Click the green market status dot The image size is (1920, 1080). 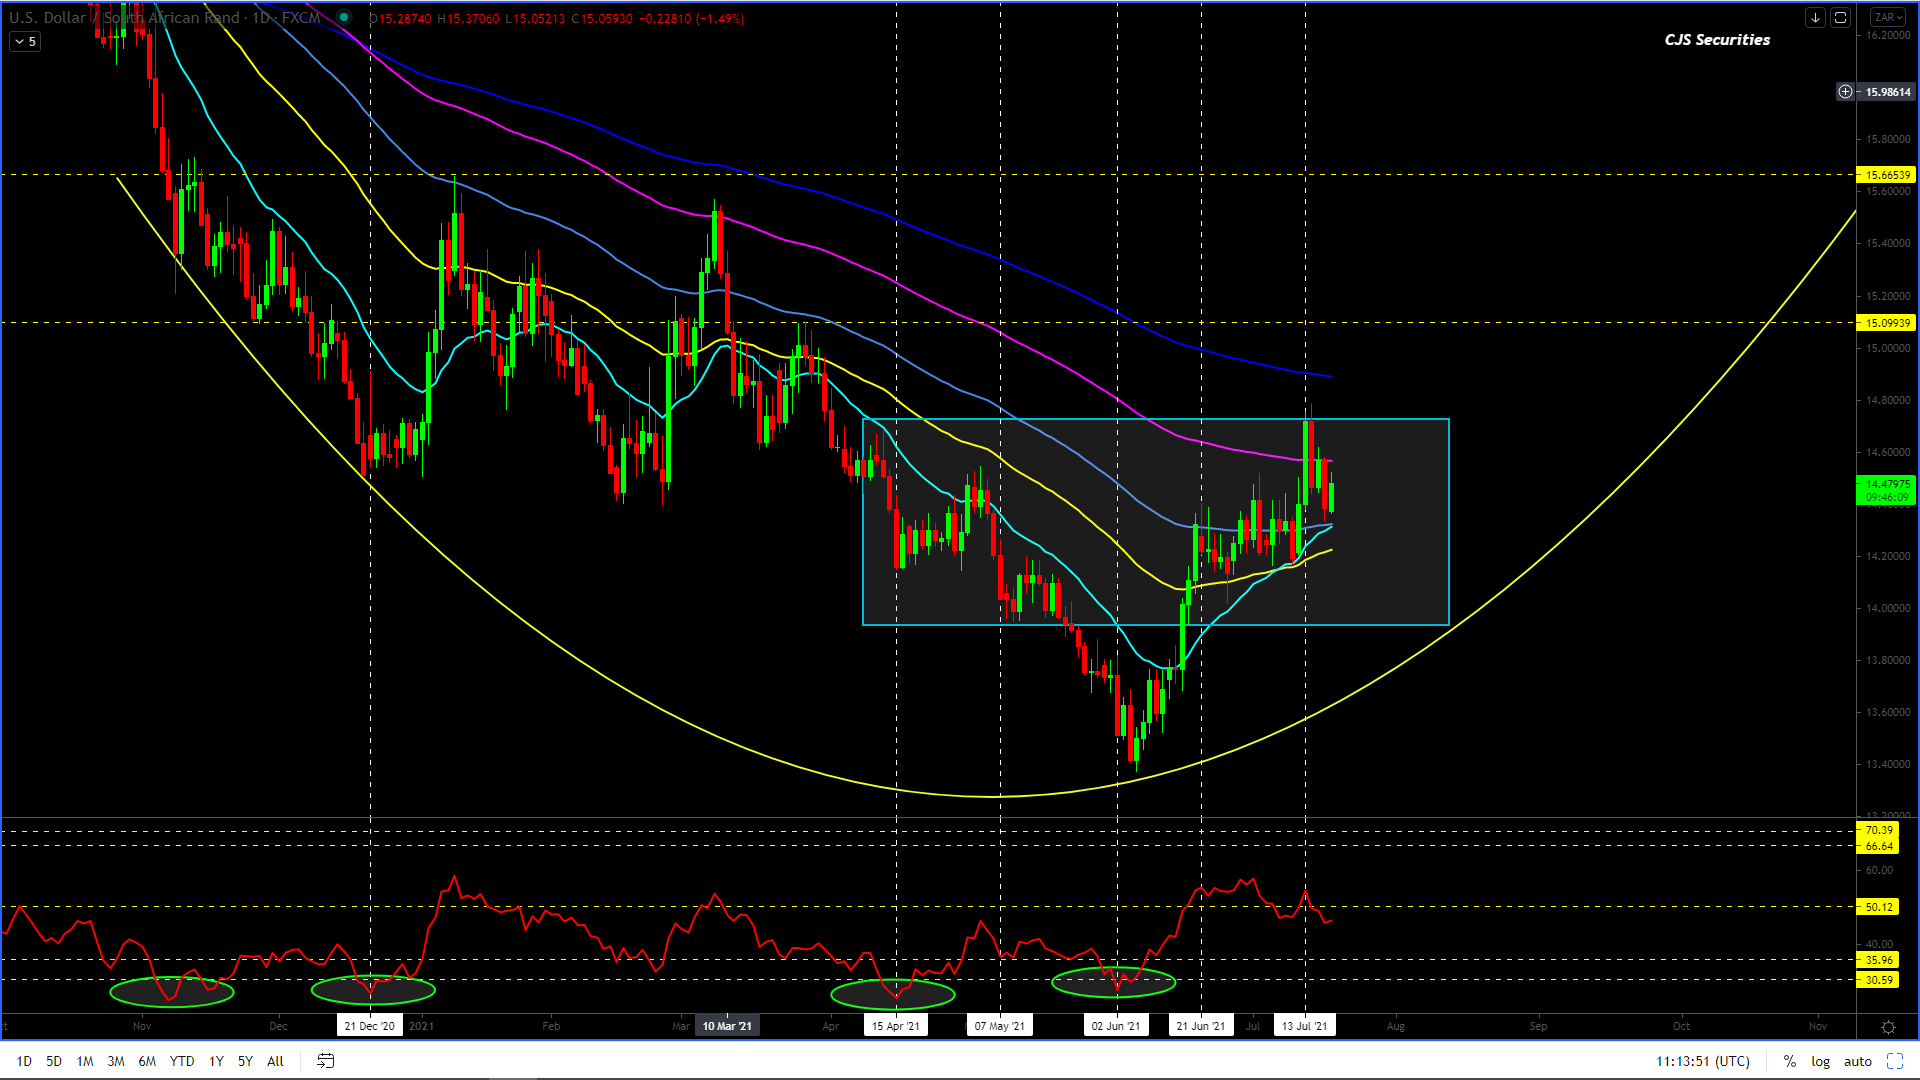point(344,18)
